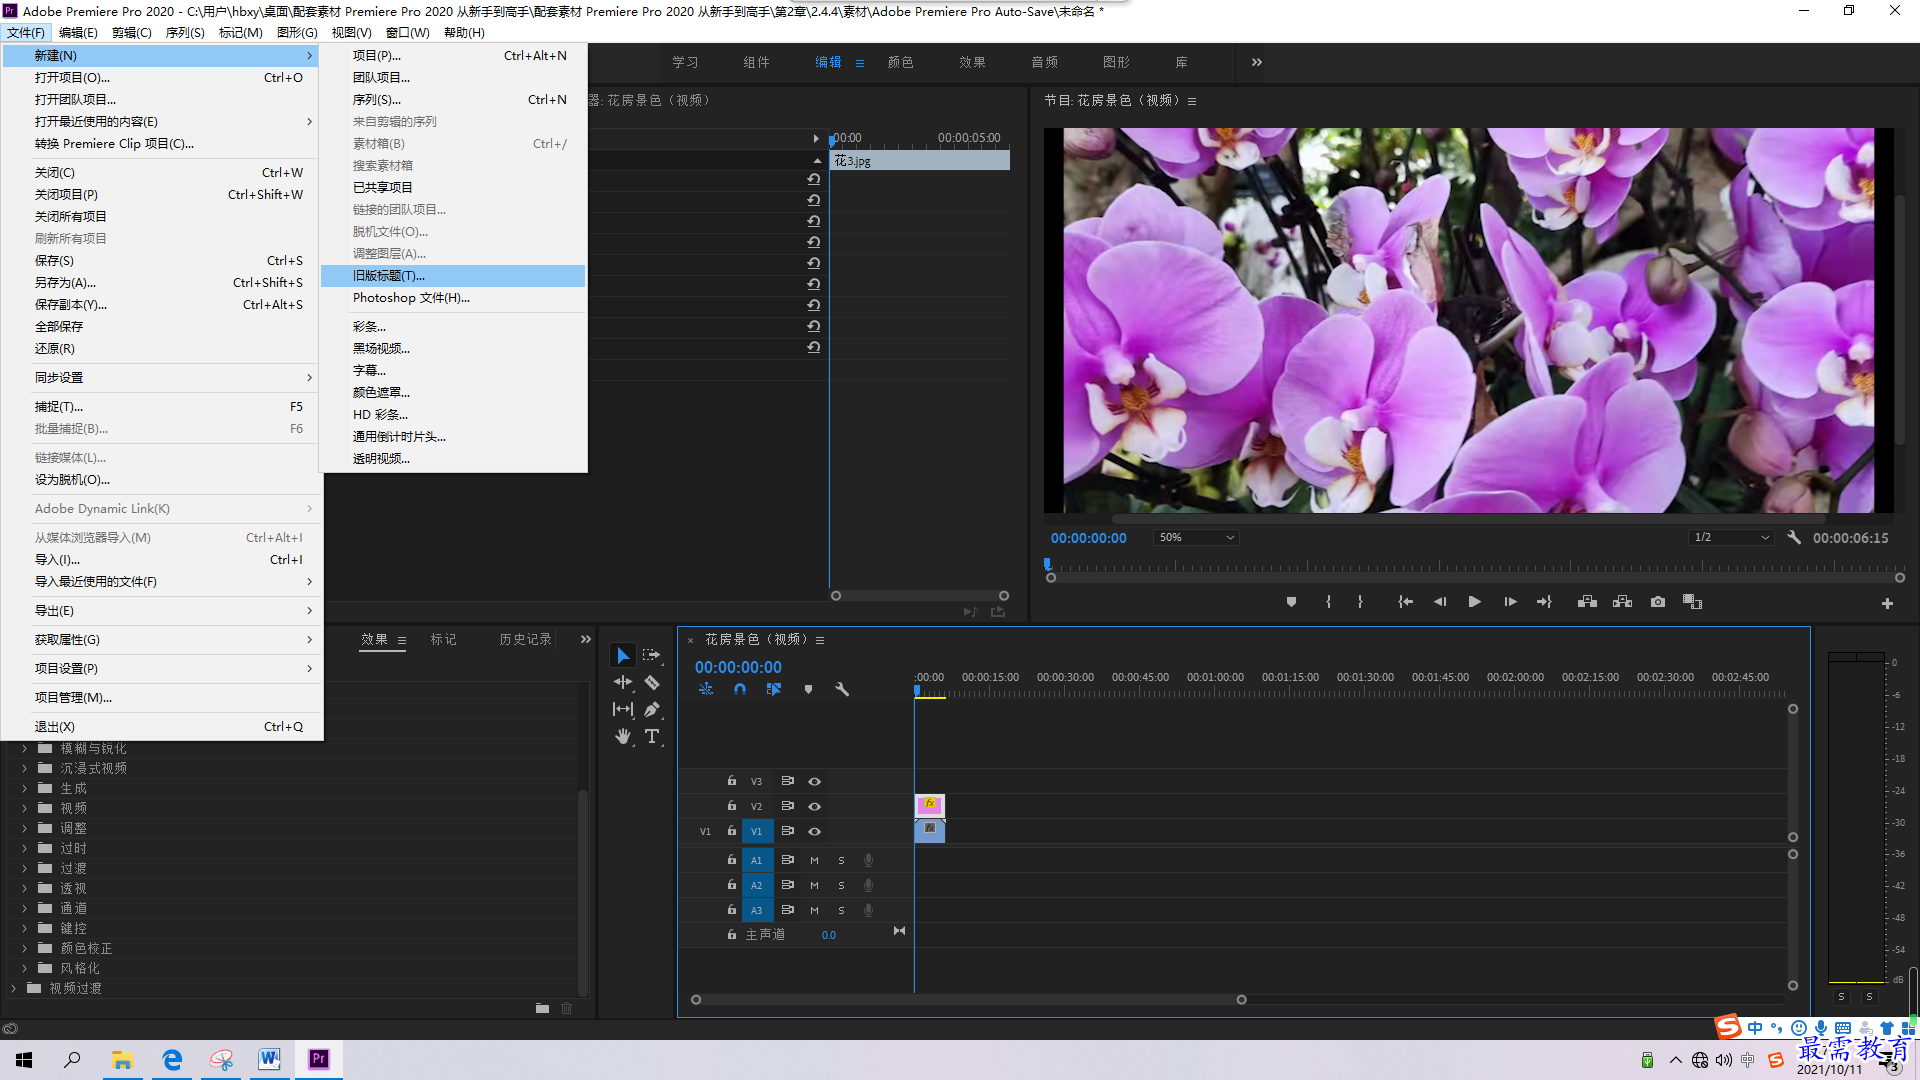Click the Extract button
This screenshot has height=1080, width=1920.
pos(1622,602)
